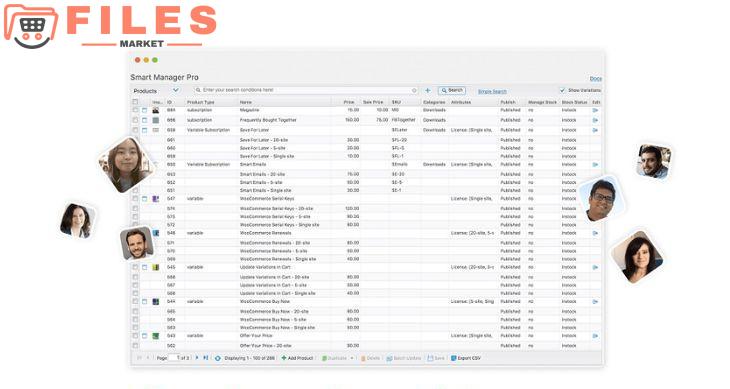Toggle the Show Variations checkbox
Viewport: 730px width, 389px height.
point(562,90)
